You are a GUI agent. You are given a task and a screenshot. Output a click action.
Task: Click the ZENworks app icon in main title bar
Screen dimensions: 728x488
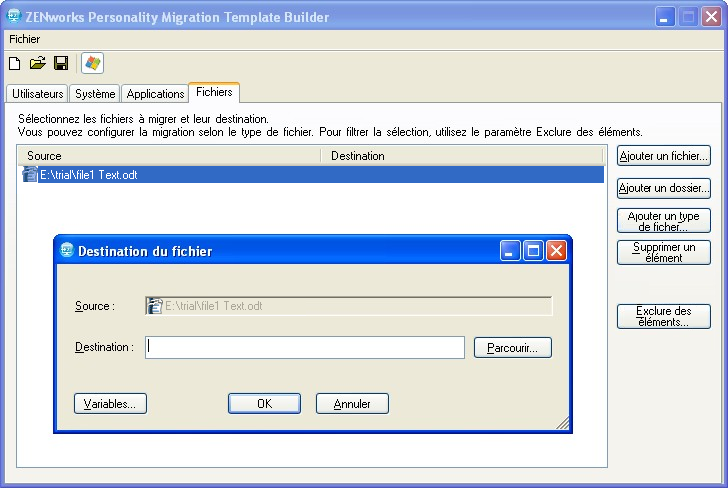14,16
